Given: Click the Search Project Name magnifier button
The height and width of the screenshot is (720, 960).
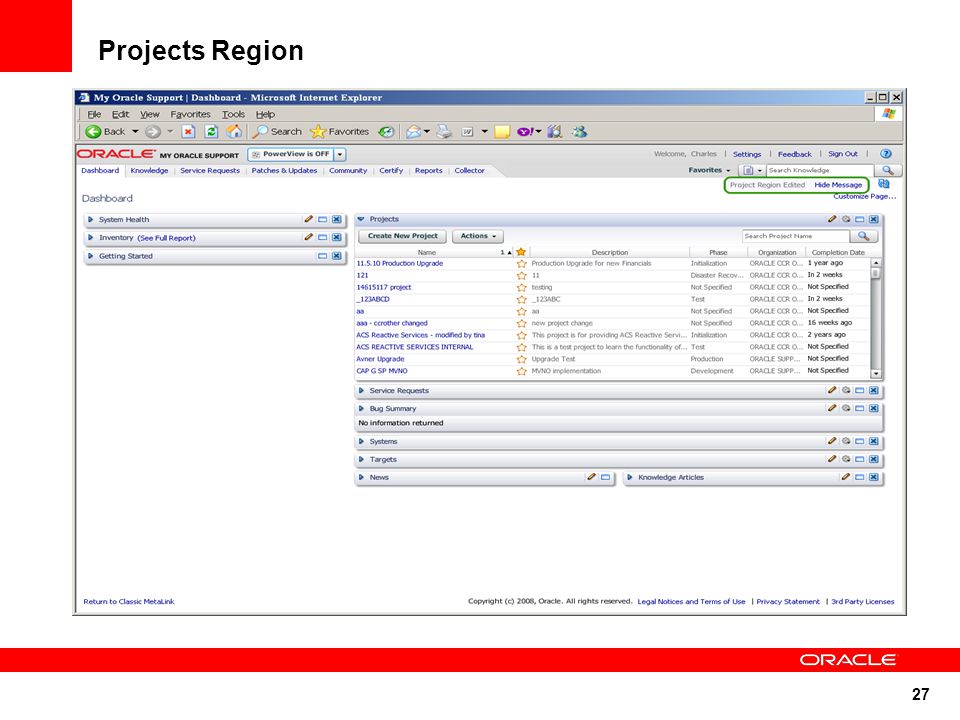Looking at the screenshot, I should [x=864, y=236].
